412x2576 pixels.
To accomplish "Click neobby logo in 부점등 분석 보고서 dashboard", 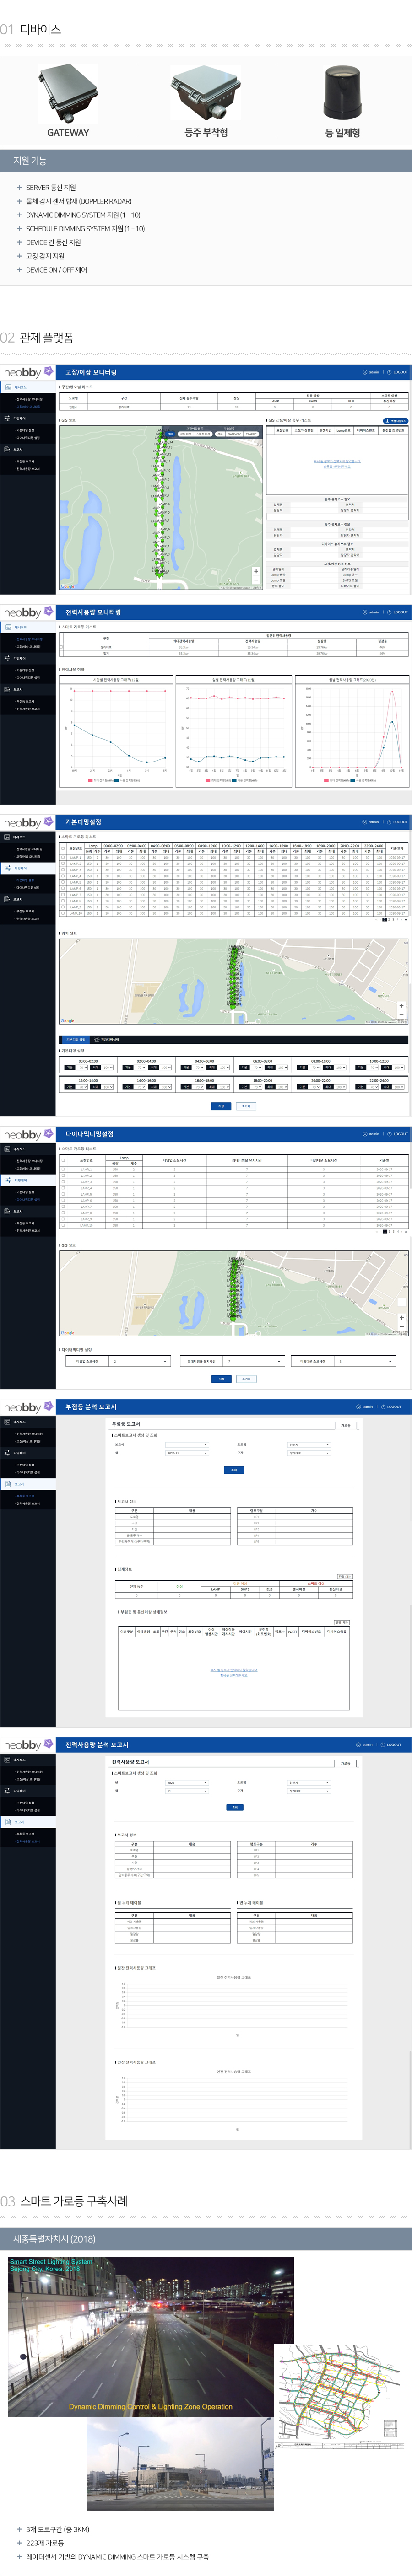I will [28, 1407].
